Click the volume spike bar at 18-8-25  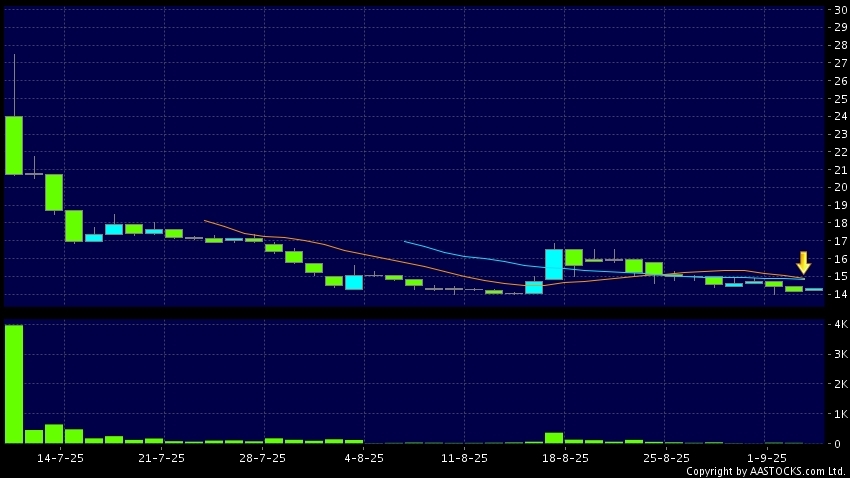tap(553, 438)
